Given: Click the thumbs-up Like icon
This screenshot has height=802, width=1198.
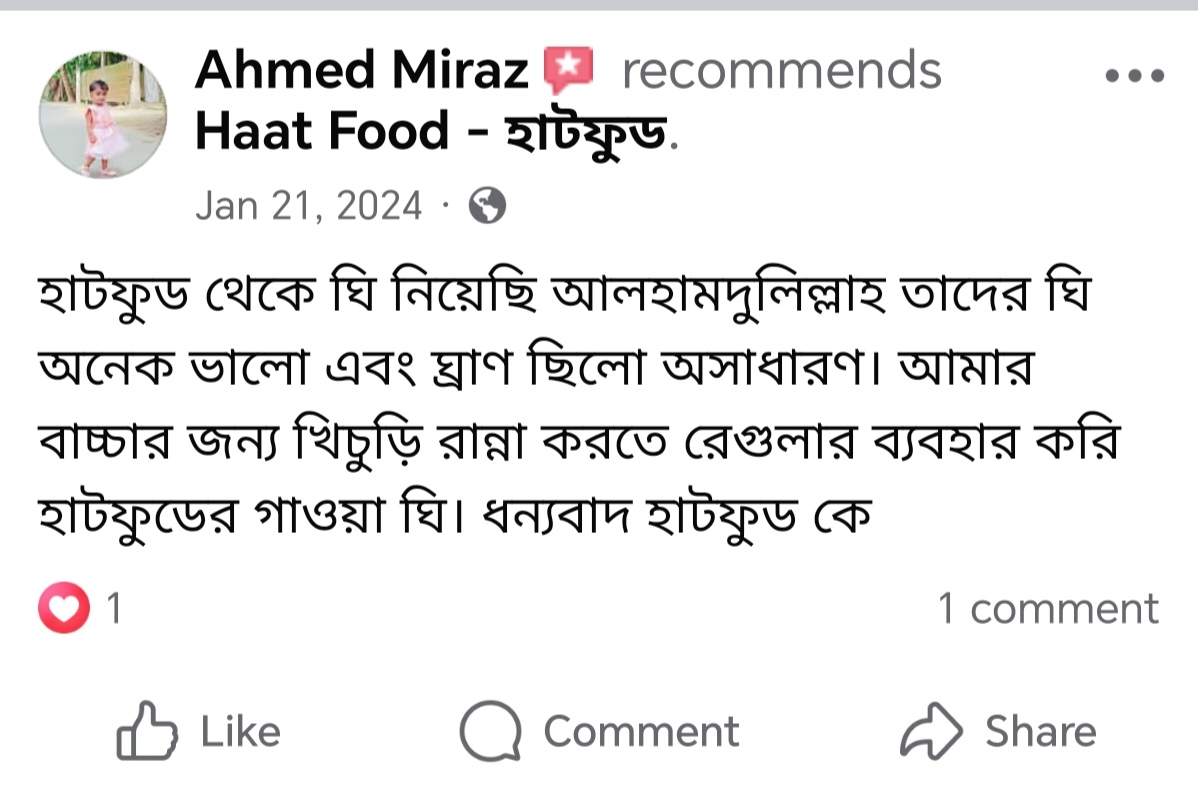Looking at the screenshot, I should 147,731.
